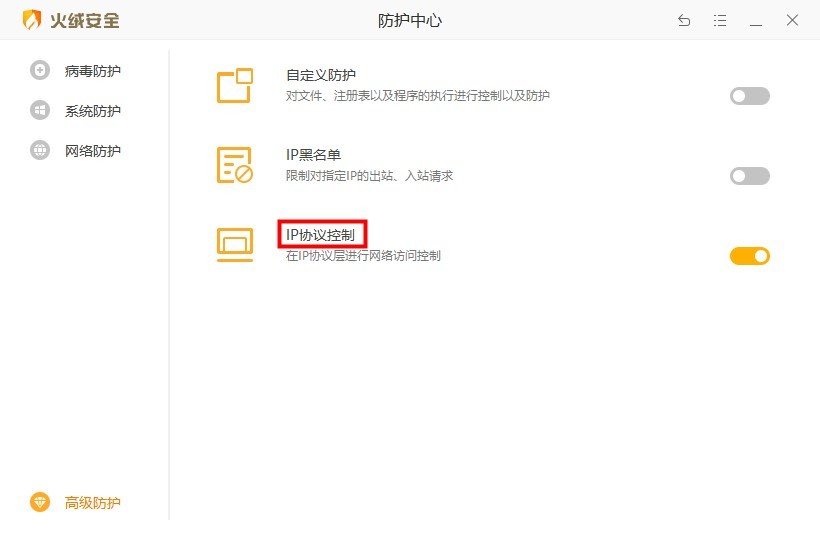Click the virus protection sidebar icon

tap(40, 70)
